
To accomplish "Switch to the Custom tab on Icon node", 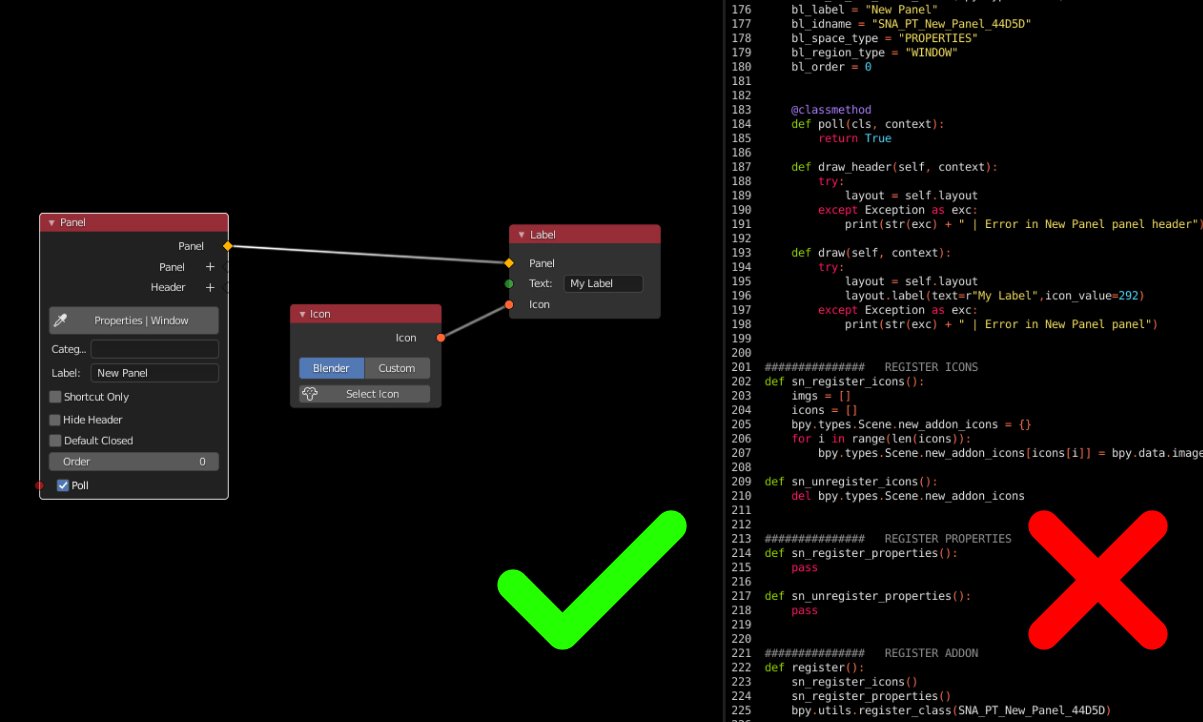I will (396, 368).
